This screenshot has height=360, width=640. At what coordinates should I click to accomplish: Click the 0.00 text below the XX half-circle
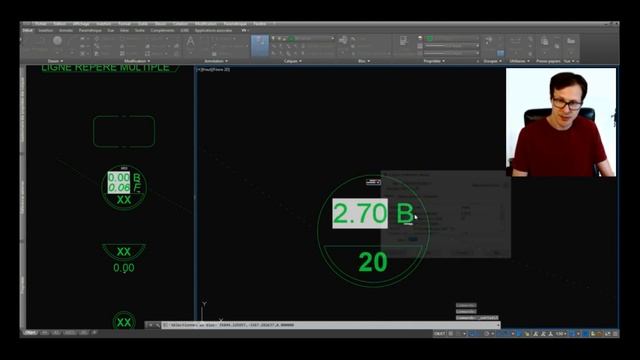[x=124, y=268]
